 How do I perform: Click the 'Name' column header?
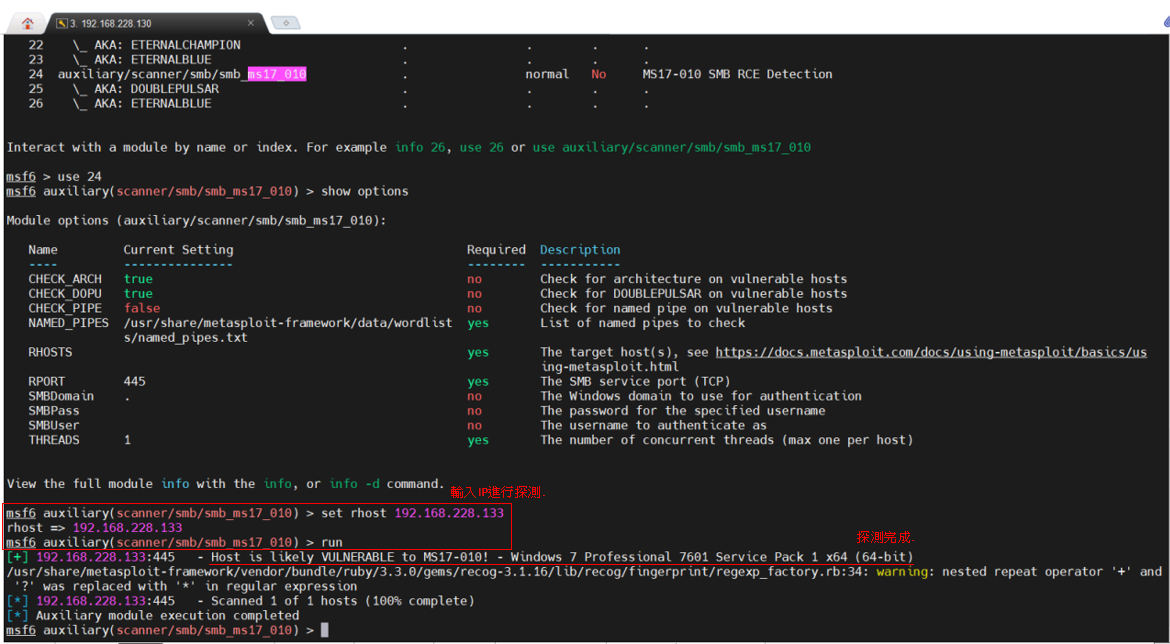[x=43, y=250]
